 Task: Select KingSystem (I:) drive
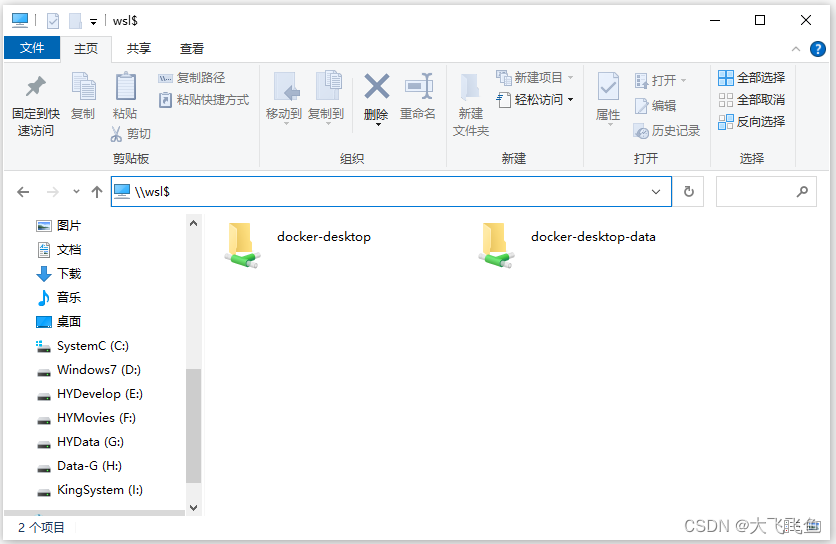tap(90, 490)
